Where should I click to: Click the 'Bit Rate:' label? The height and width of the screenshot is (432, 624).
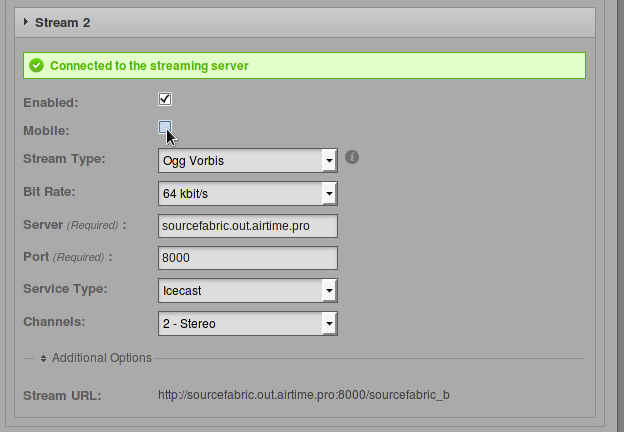point(49,192)
